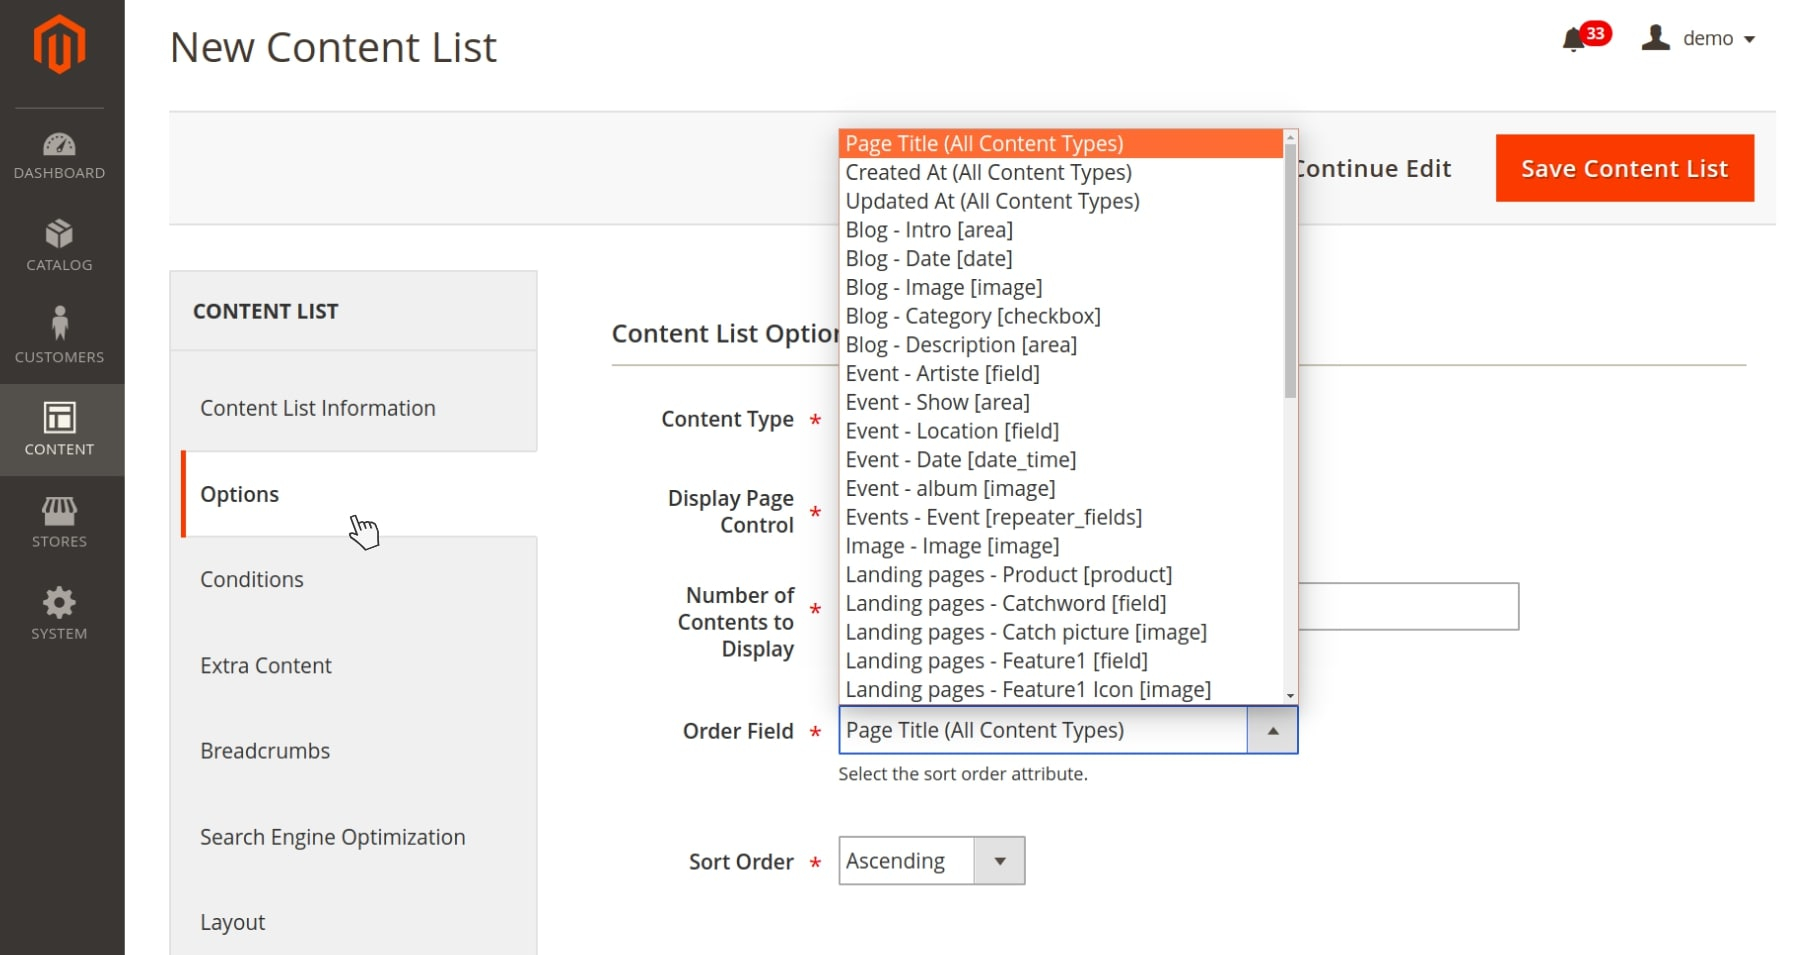Viewport: 1810px width, 955px height.
Task: Open the Sort Order dropdown
Action: click(x=931, y=861)
